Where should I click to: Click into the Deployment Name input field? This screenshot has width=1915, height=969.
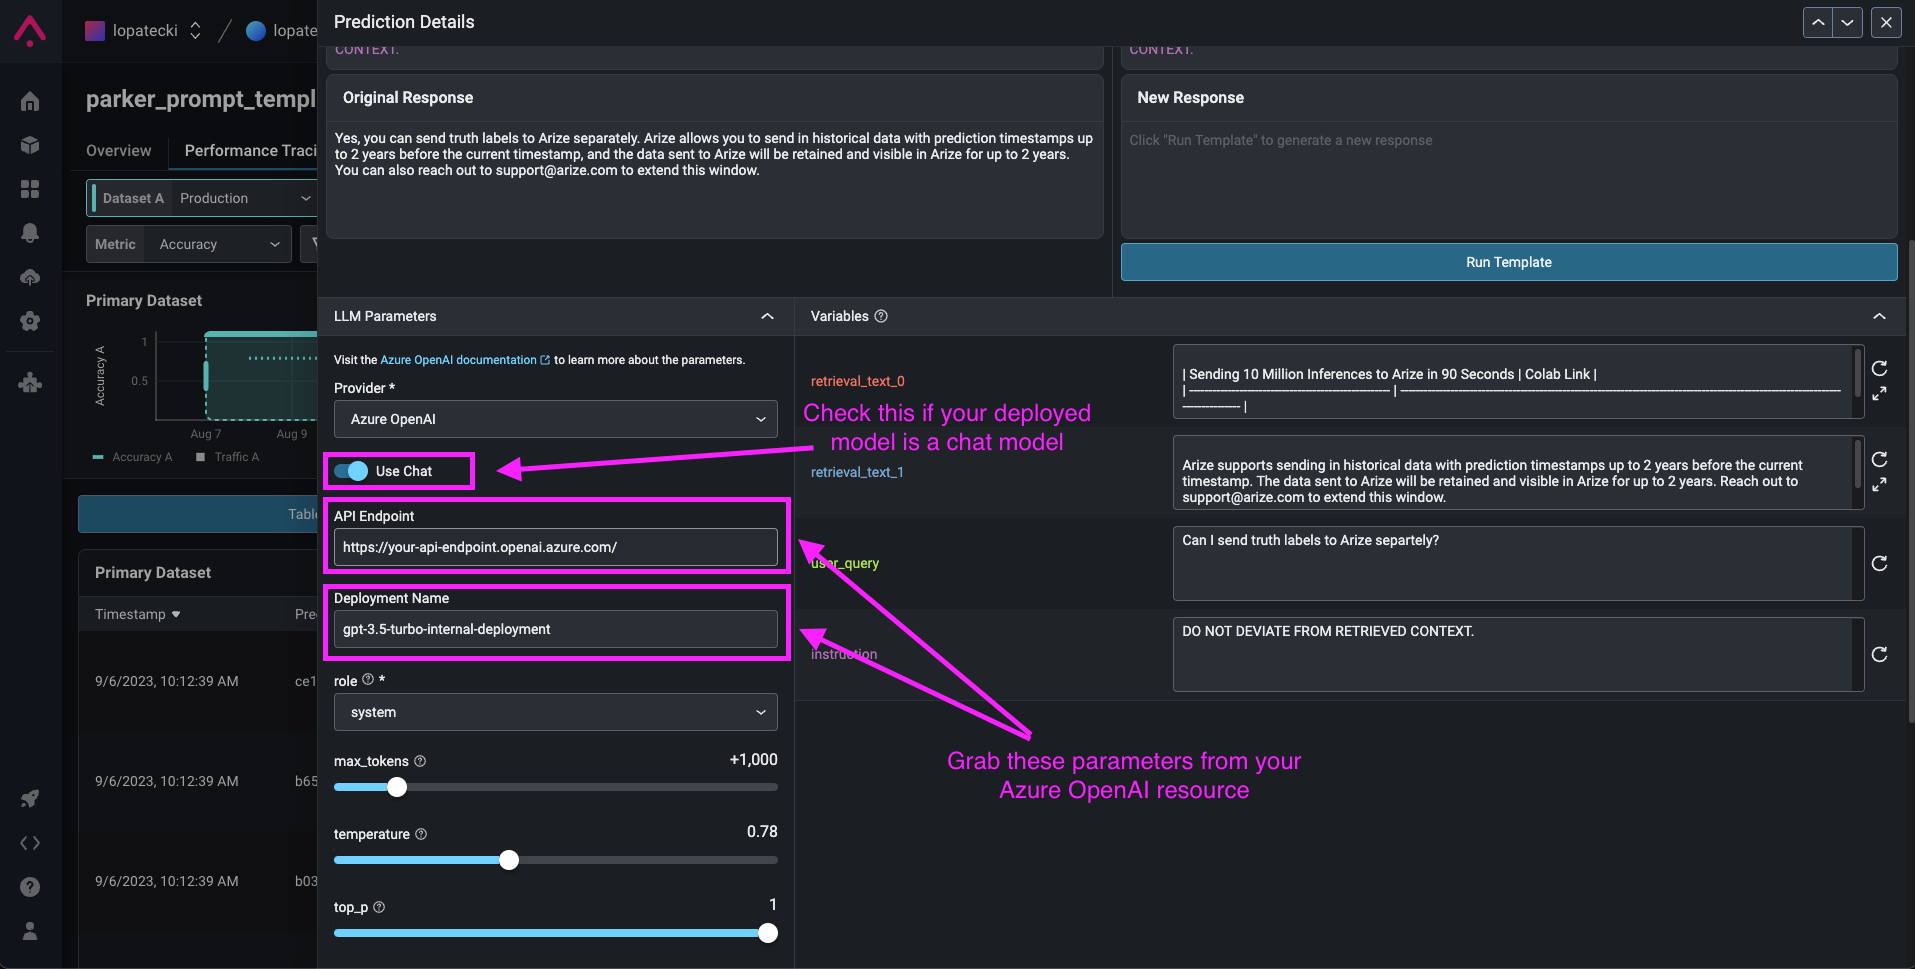point(555,629)
